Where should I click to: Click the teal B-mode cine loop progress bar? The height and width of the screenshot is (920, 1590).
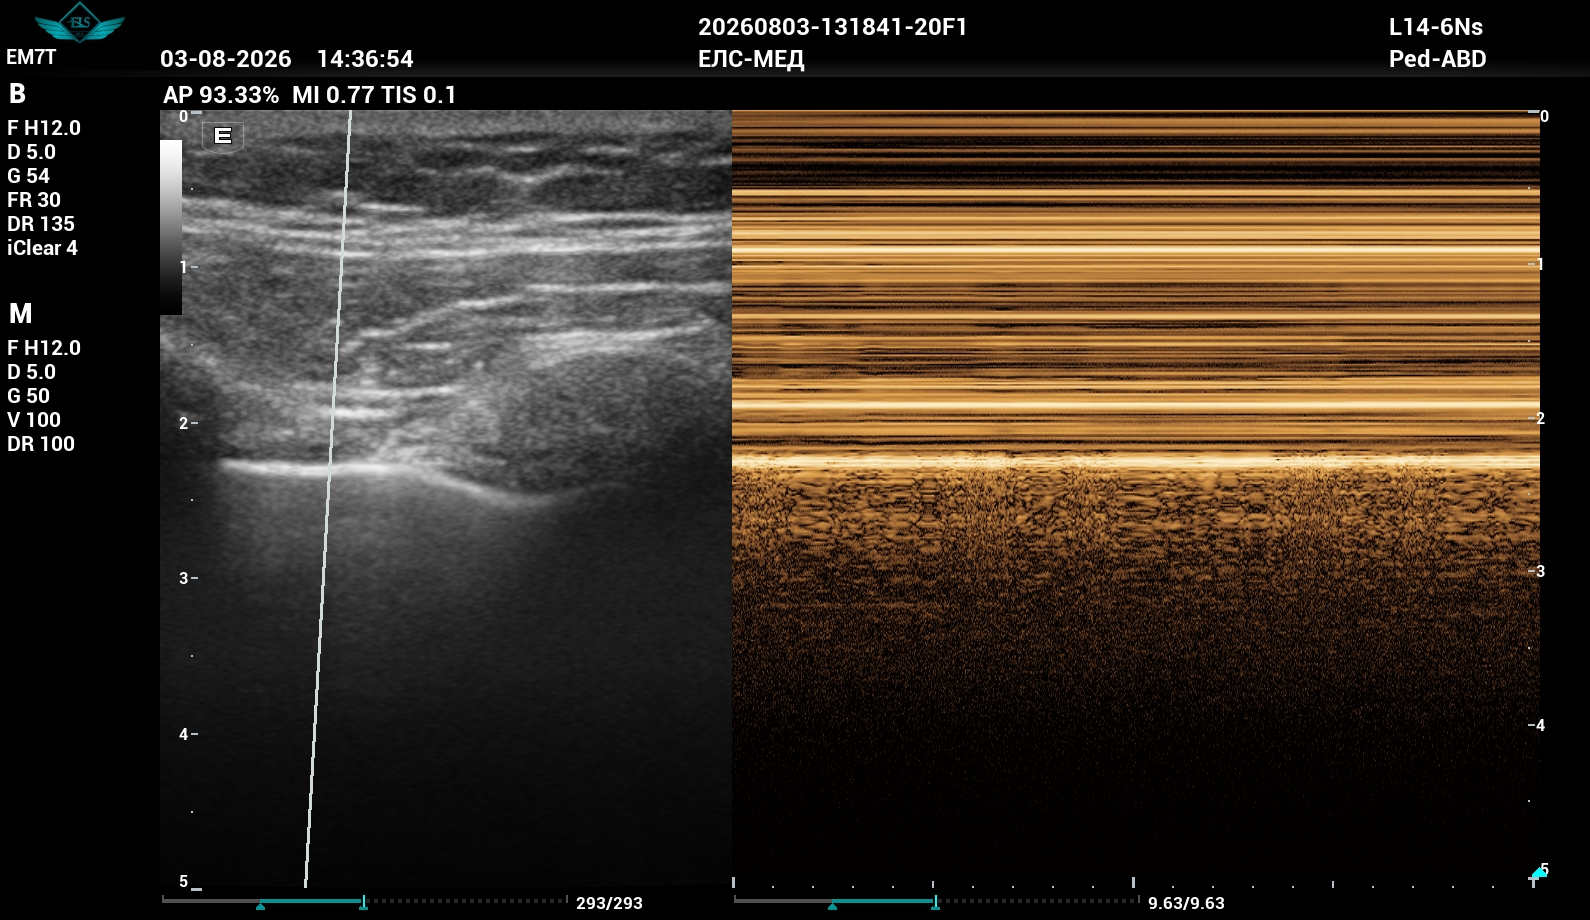[x=311, y=901]
